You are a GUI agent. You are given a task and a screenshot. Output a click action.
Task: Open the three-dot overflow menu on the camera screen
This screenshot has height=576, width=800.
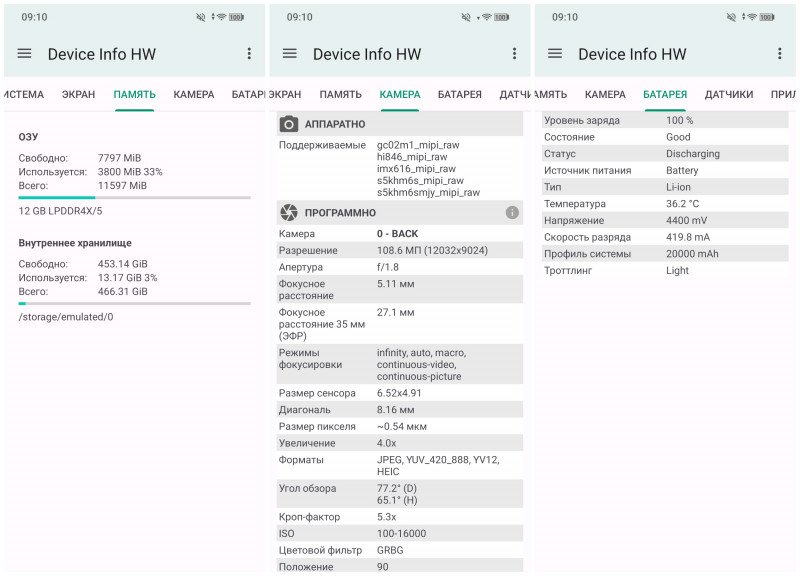514,54
